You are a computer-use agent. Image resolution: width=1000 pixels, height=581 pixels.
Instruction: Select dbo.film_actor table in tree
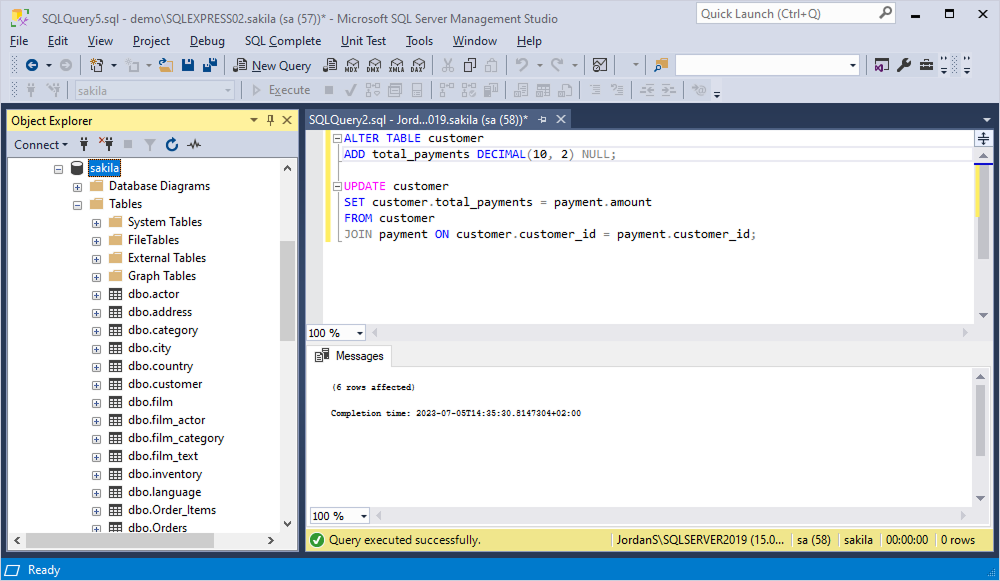[166, 420]
